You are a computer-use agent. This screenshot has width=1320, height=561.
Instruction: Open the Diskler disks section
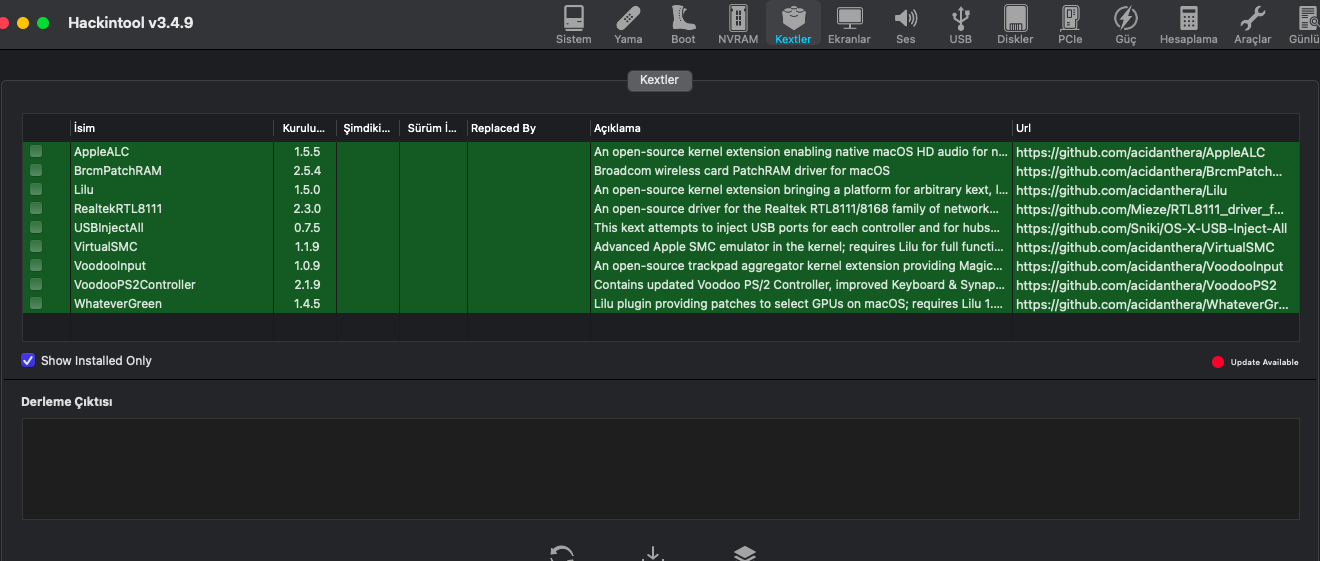1015,24
